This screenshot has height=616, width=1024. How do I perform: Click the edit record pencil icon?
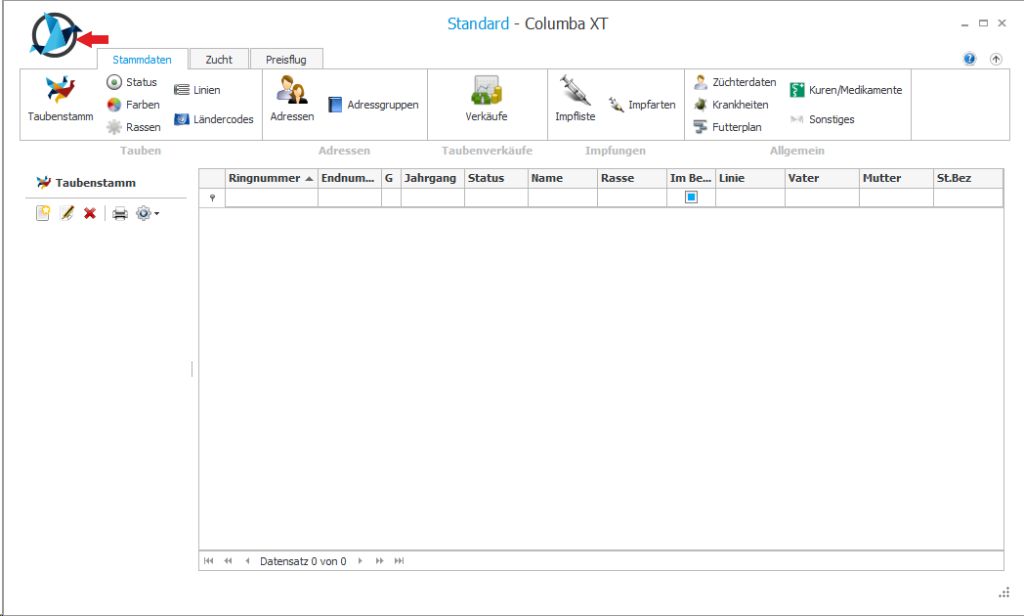[67, 213]
